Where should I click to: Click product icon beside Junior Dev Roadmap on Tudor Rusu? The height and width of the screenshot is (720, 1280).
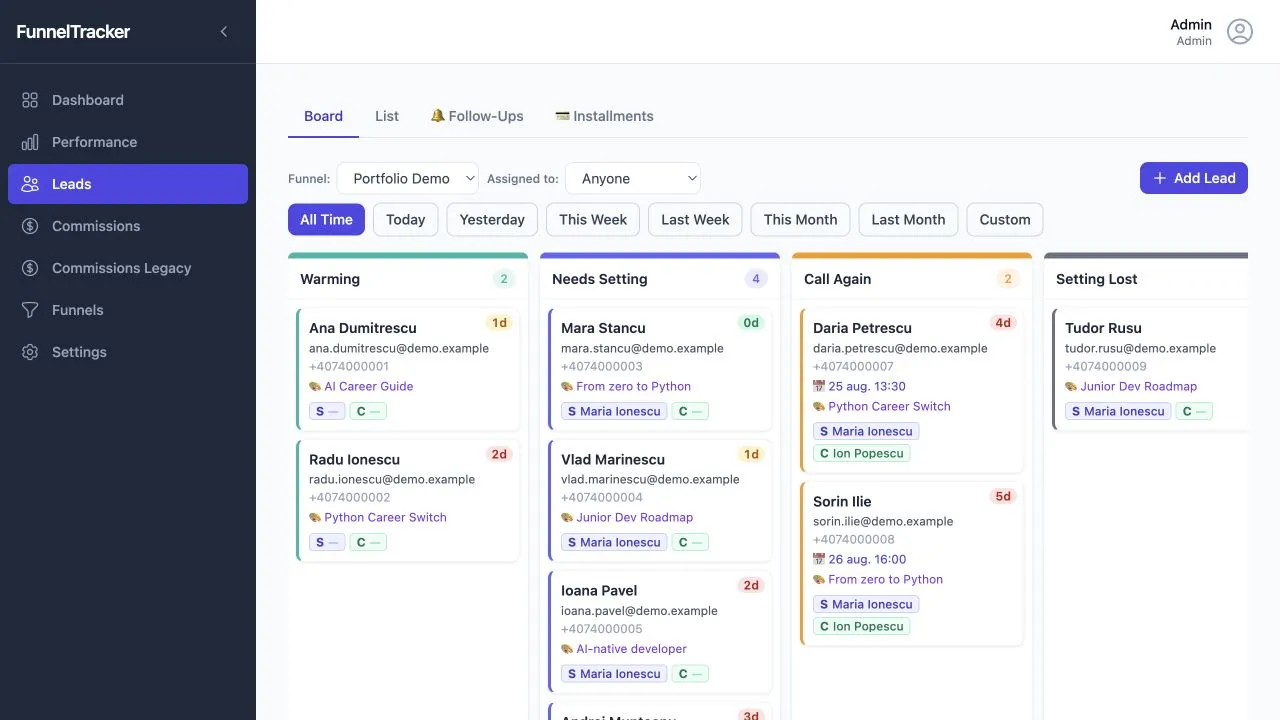coord(1071,386)
